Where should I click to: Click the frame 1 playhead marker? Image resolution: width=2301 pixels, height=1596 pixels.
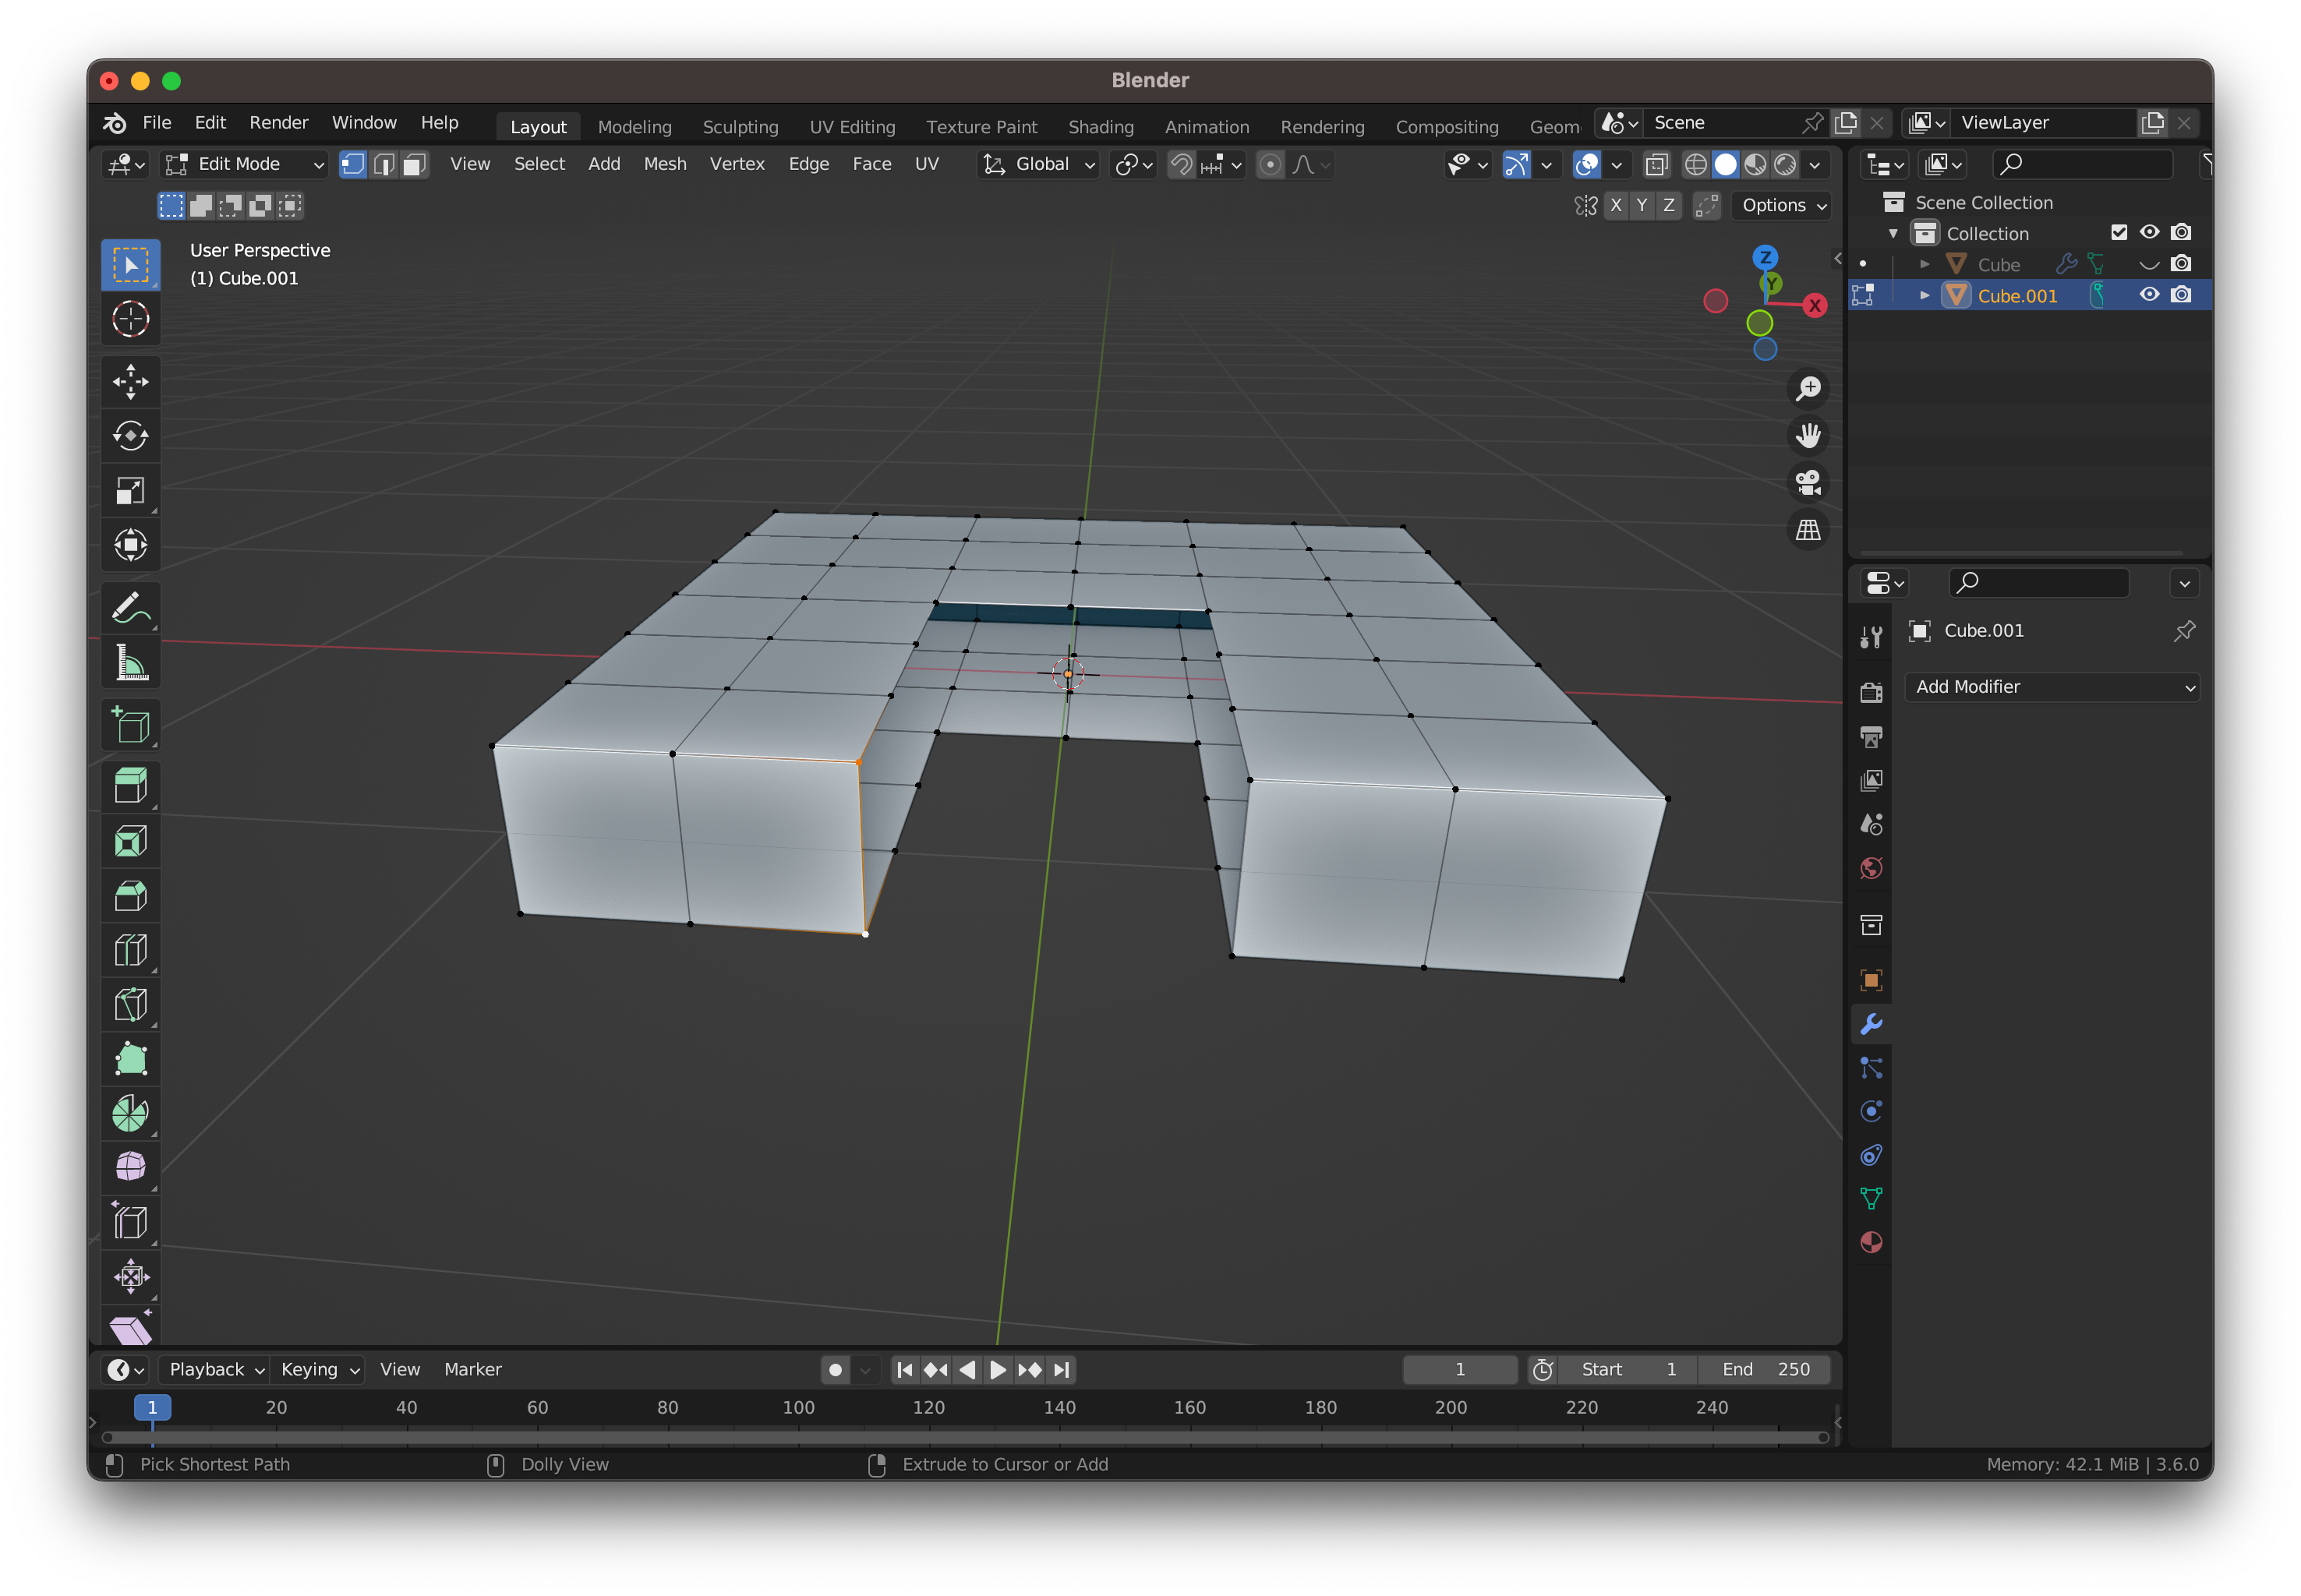point(152,1407)
